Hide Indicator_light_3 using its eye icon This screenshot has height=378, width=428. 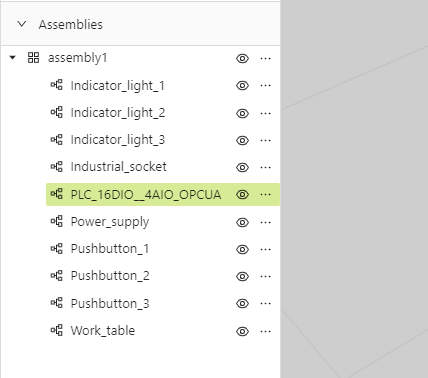click(x=242, y=140)
